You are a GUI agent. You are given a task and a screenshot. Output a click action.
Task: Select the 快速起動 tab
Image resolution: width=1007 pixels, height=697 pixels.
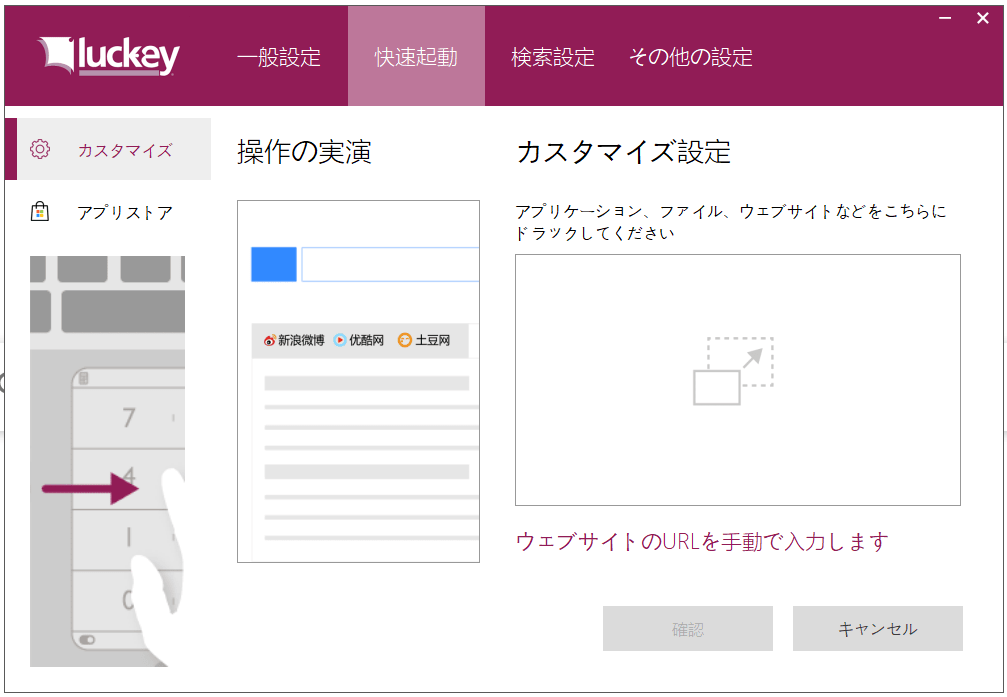(416, 57)
